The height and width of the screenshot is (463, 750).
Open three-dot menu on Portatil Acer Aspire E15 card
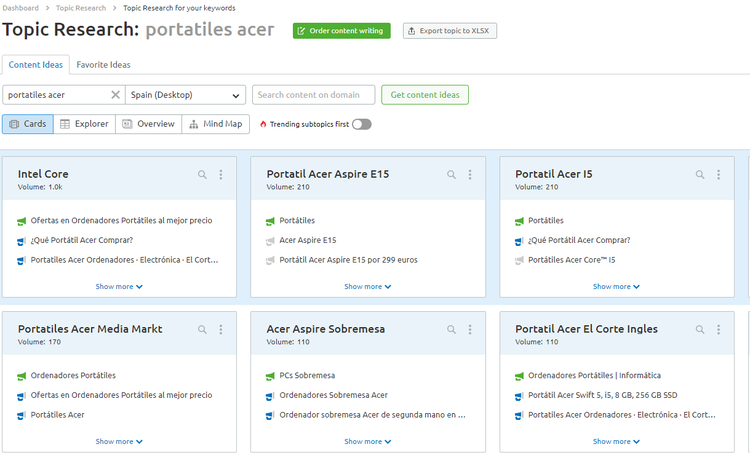coord(470,175)
